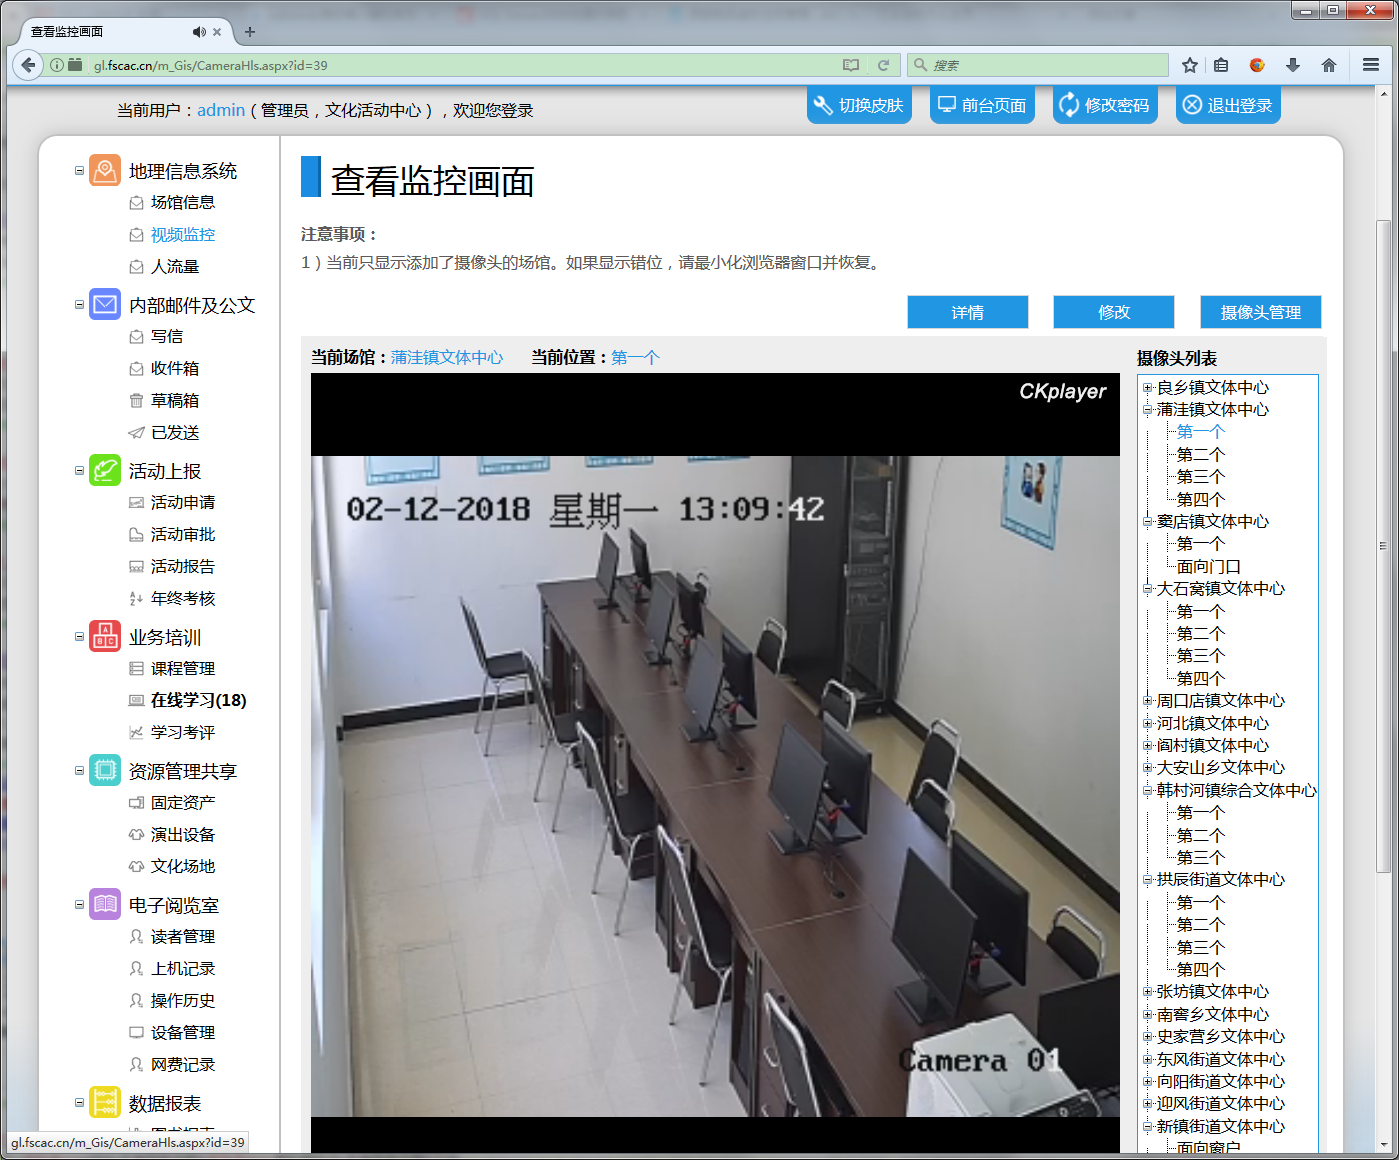Image resolution: width=1399 pixels, height=1160 pixels.
Task: Open 人流量 in the sidebar
Action: pos(175,267)
